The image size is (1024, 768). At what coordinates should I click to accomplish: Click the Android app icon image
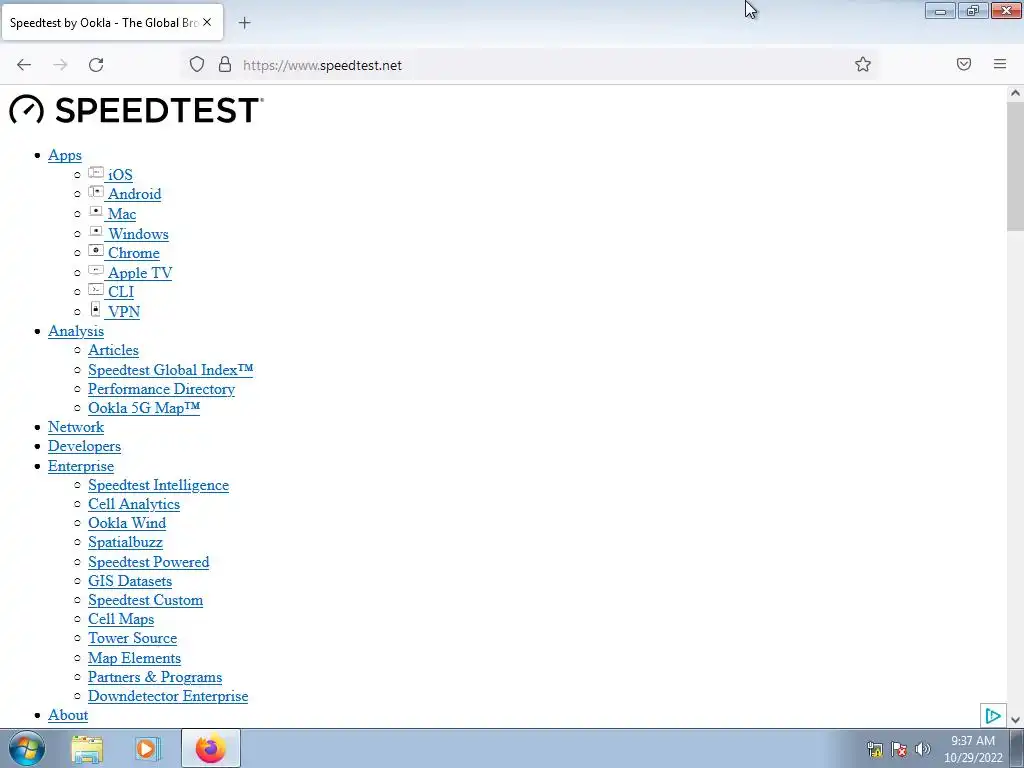tap(96, 192)
